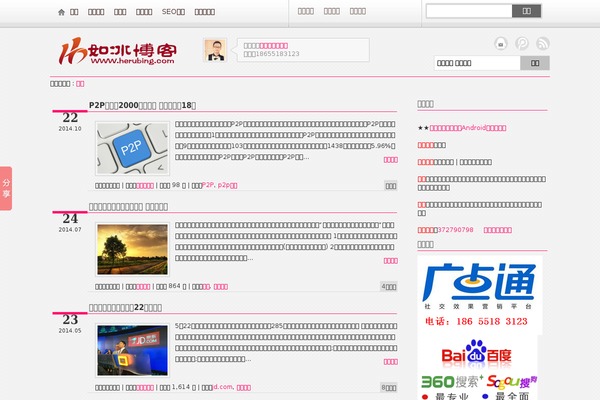This screenshot has height=400, width=600.
Task: Click the pink link right of 372790798
Action: click(x=497, y=230)
